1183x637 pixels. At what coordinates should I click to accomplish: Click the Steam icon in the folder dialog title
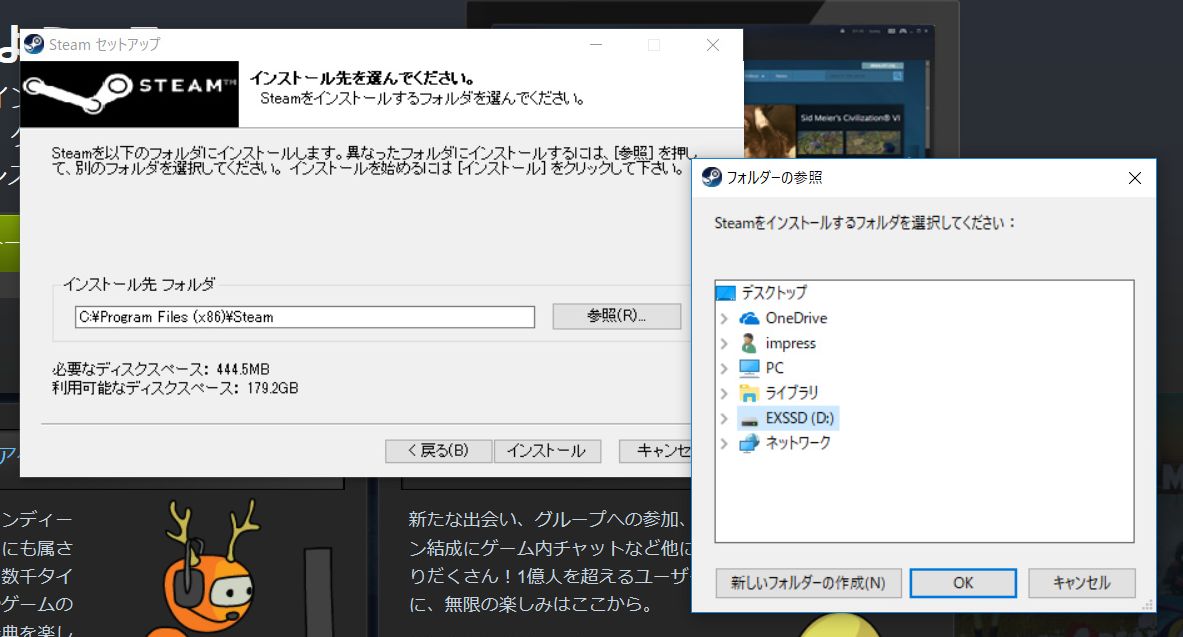pyautogui.click(x=712, y=178)
